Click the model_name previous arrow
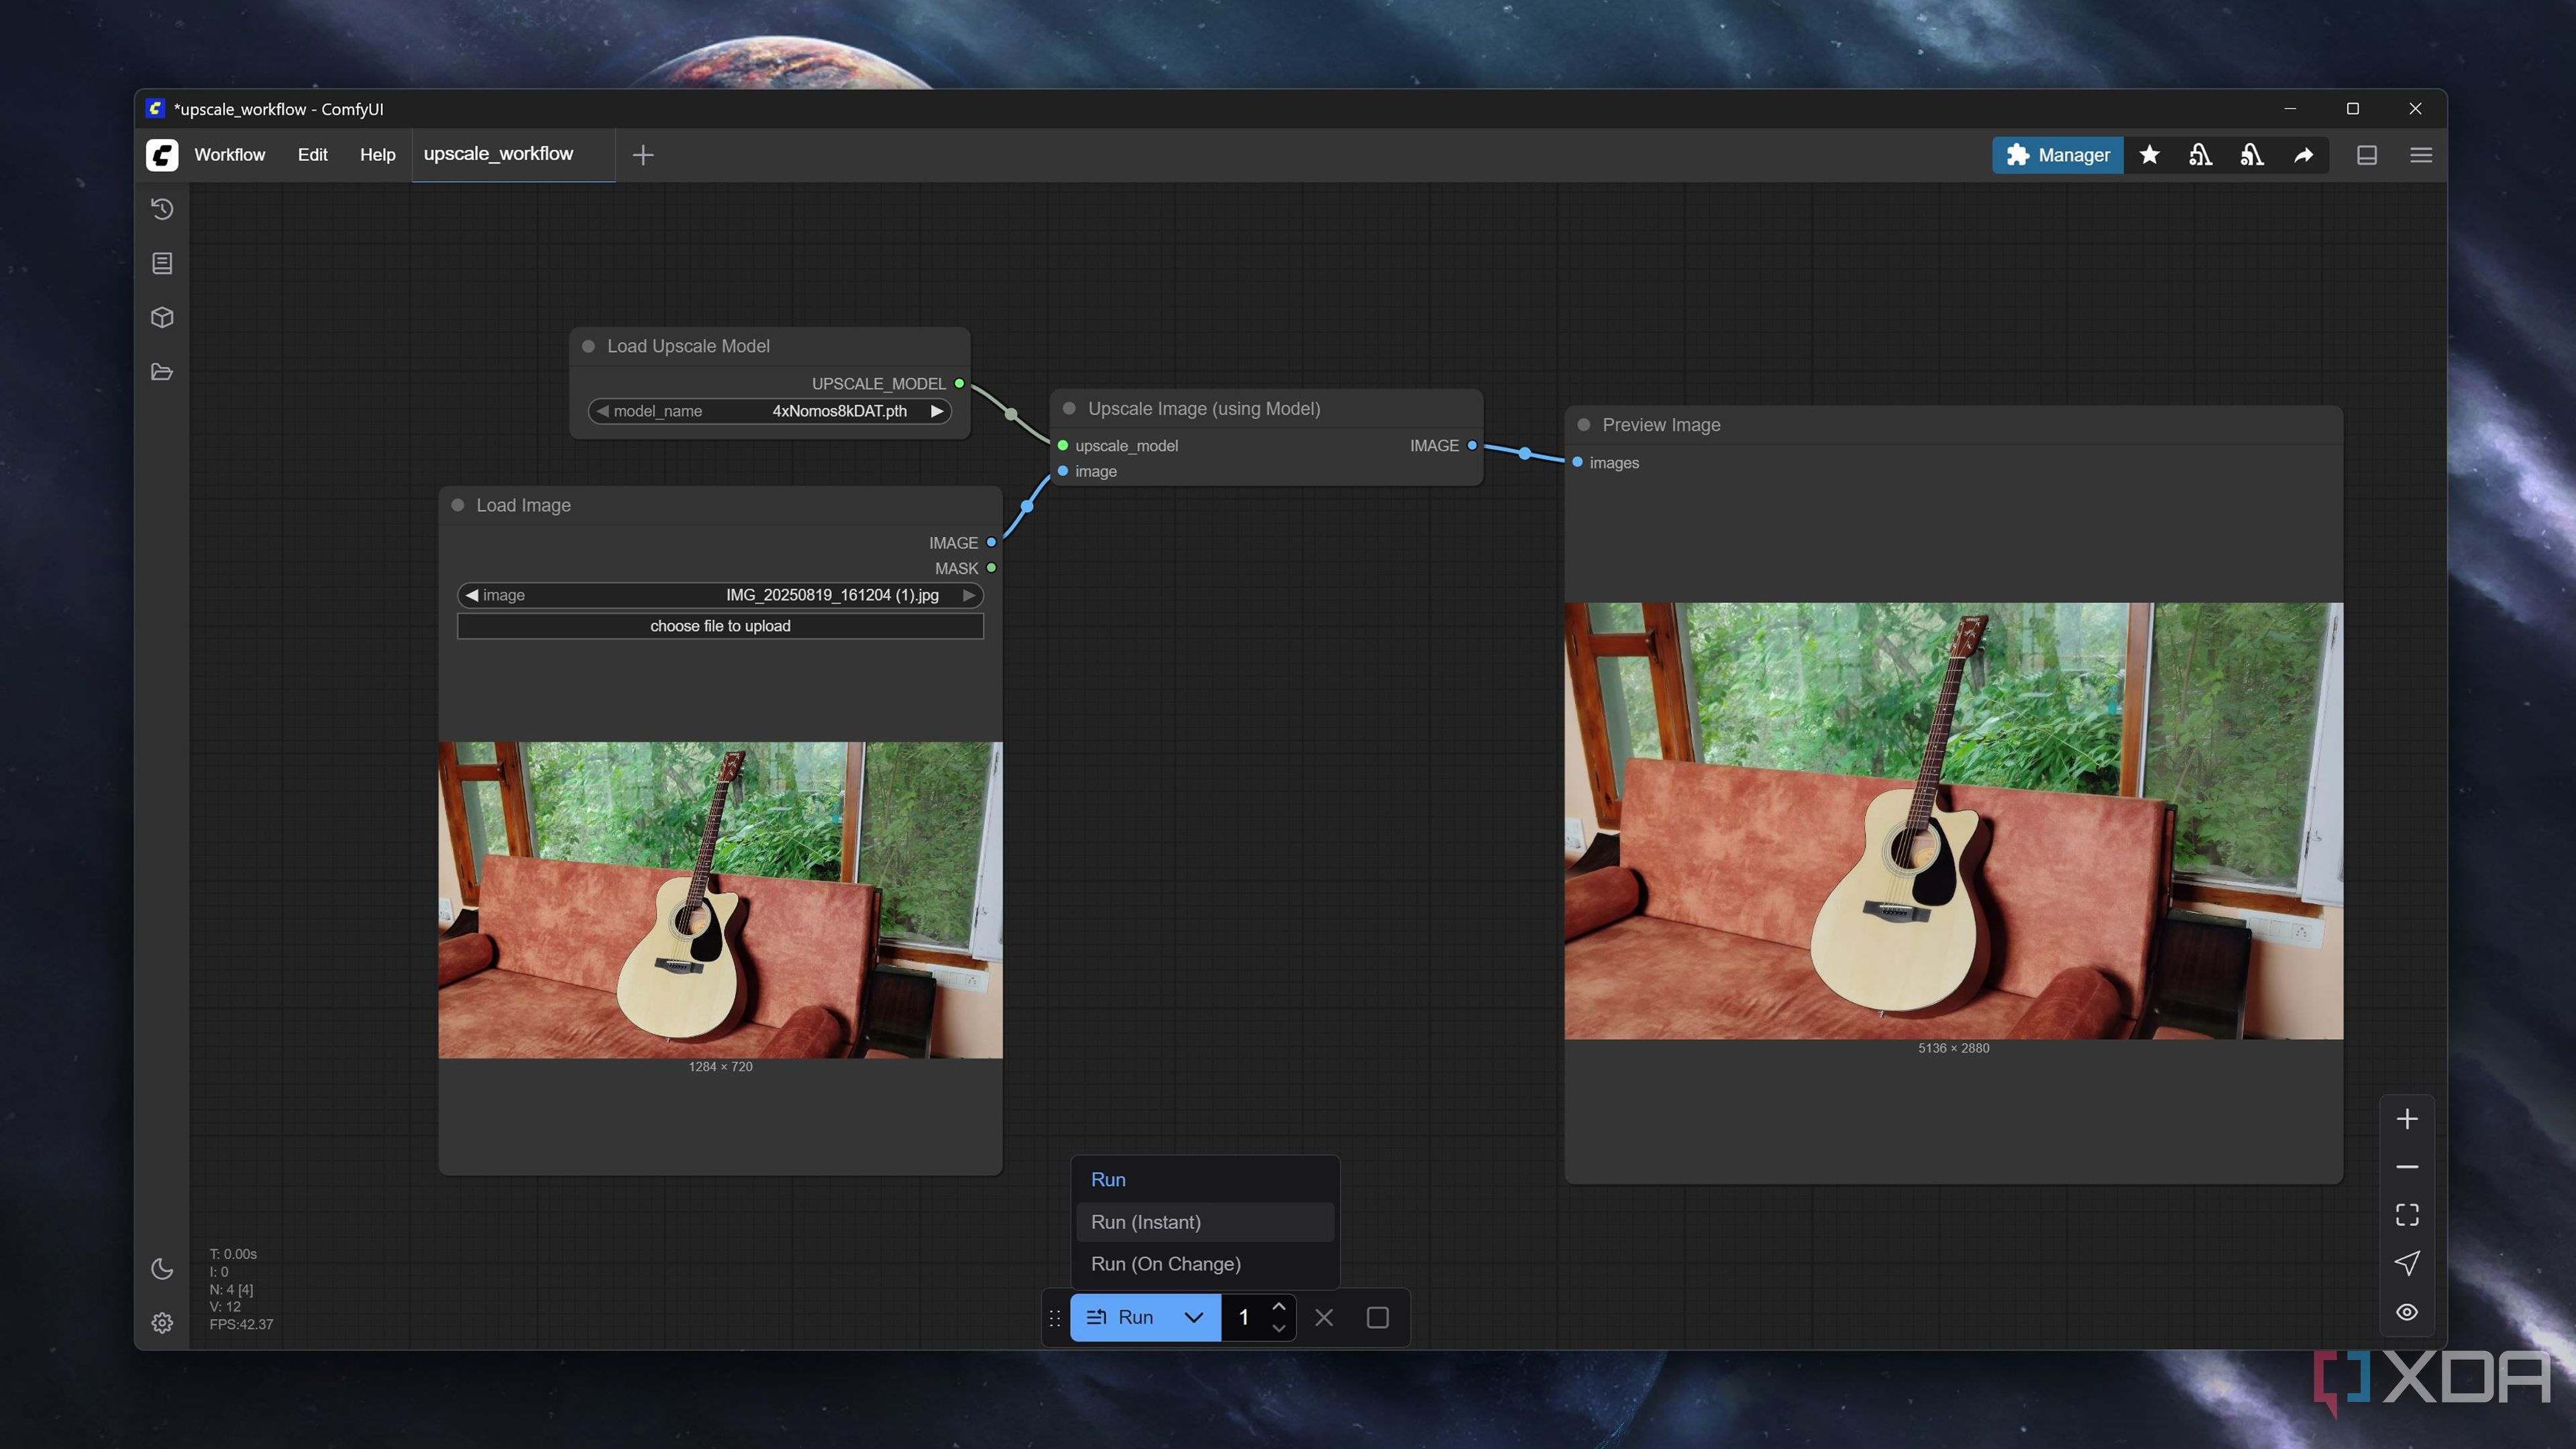This screenshot has width=2576, height=1449. pos(603,411)
